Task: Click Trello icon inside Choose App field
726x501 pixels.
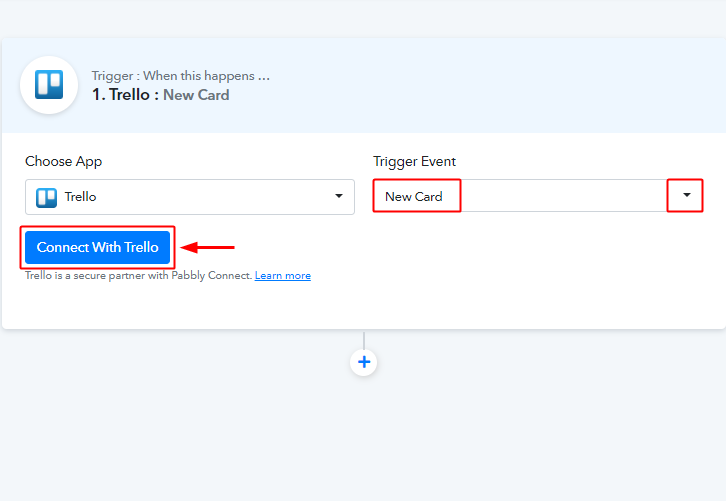Action: pos(46,197)
